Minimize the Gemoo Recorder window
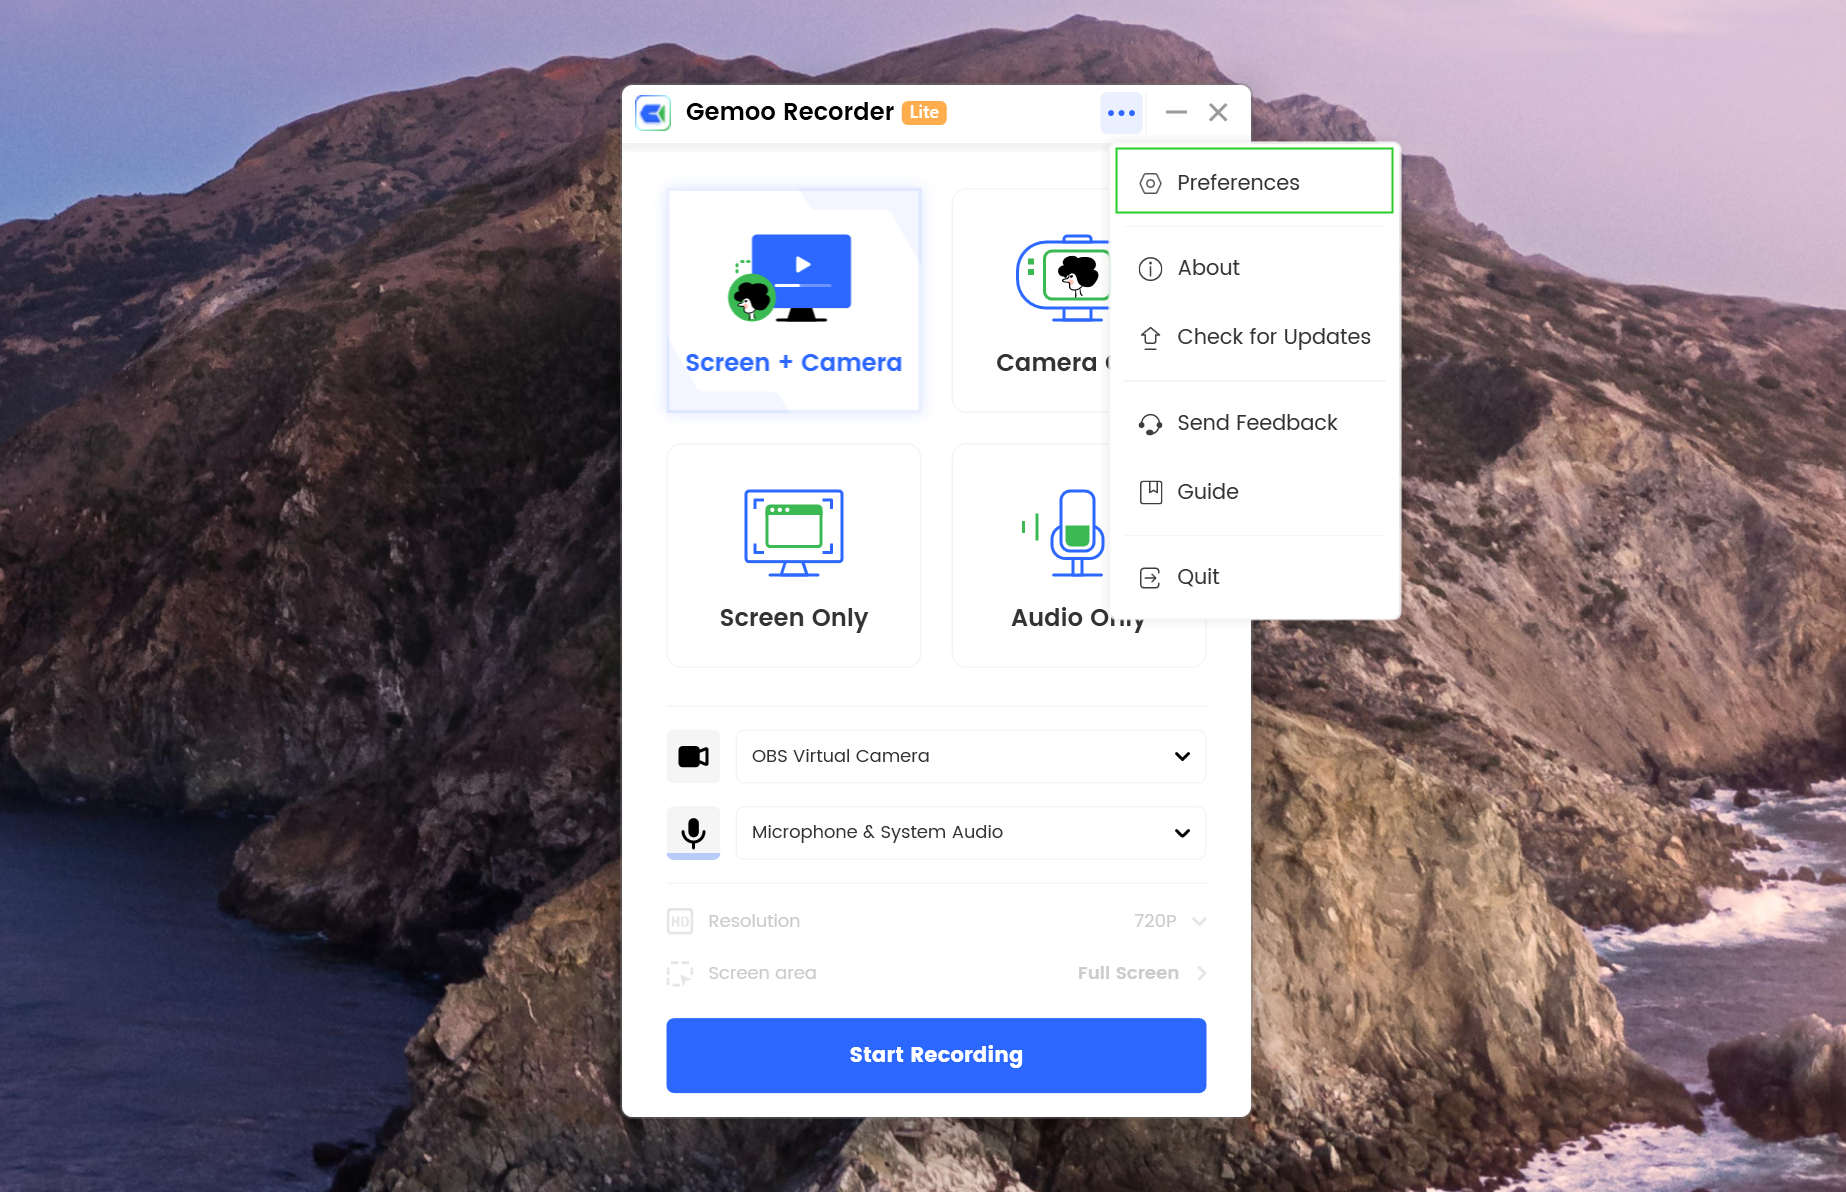 click(x=1176, y=113)
